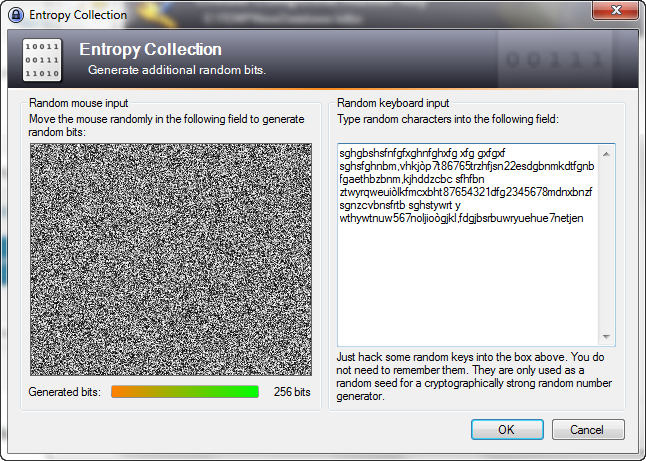Click the Generated bits progress bar

pos(184,392)
